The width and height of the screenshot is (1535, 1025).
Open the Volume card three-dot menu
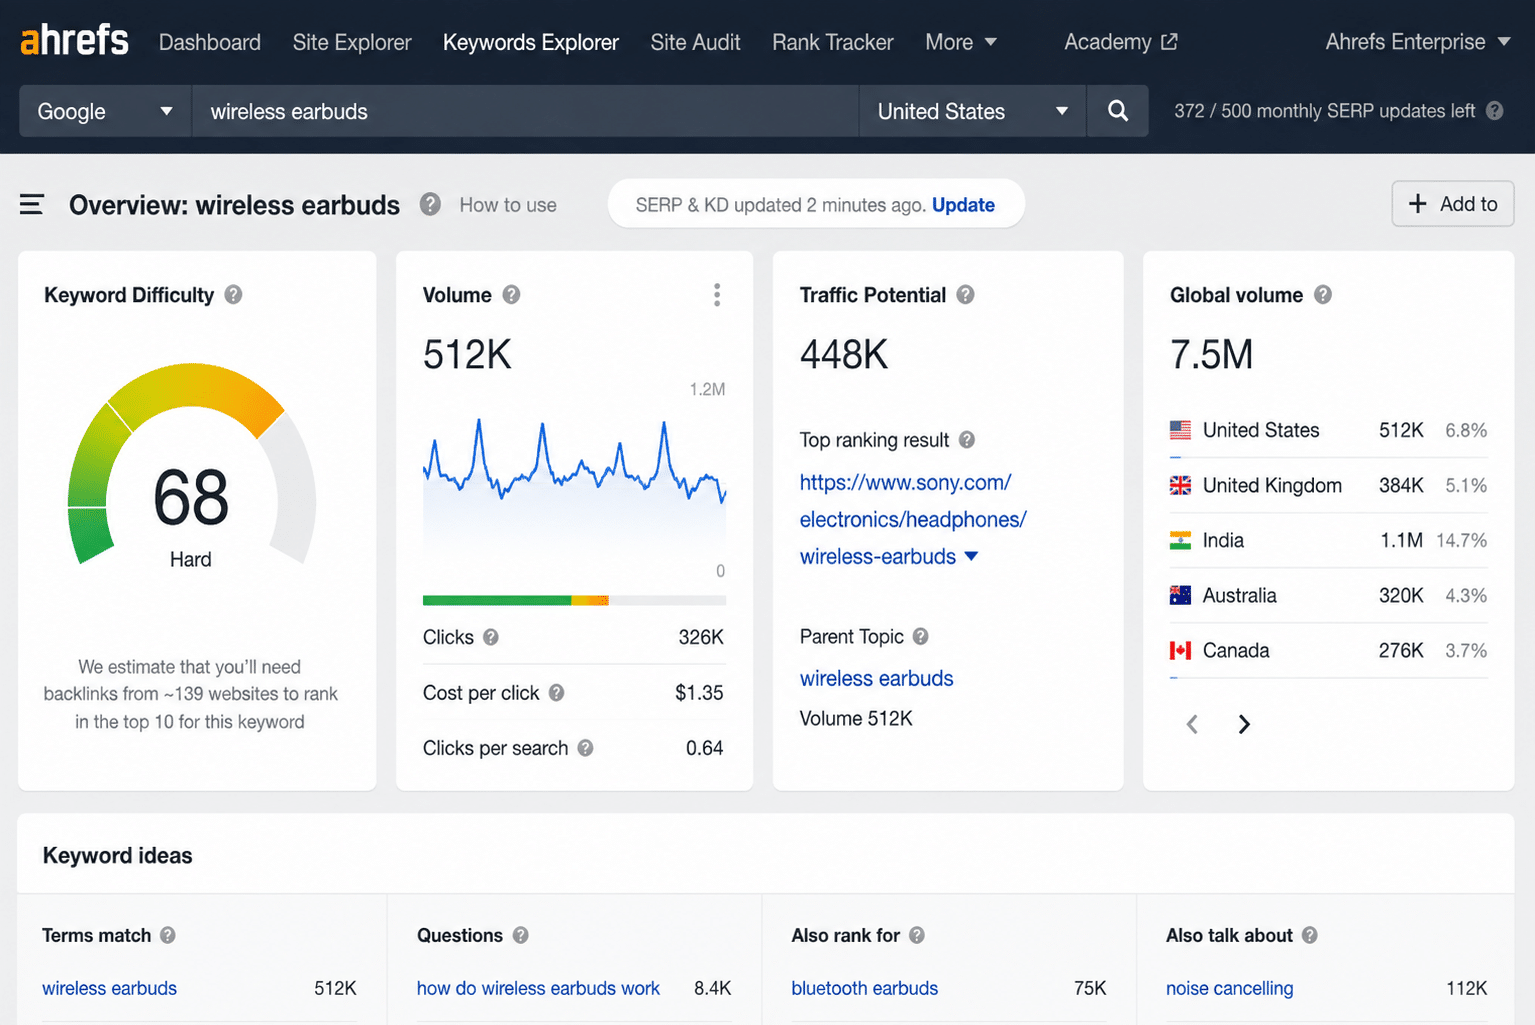(717, 295)
